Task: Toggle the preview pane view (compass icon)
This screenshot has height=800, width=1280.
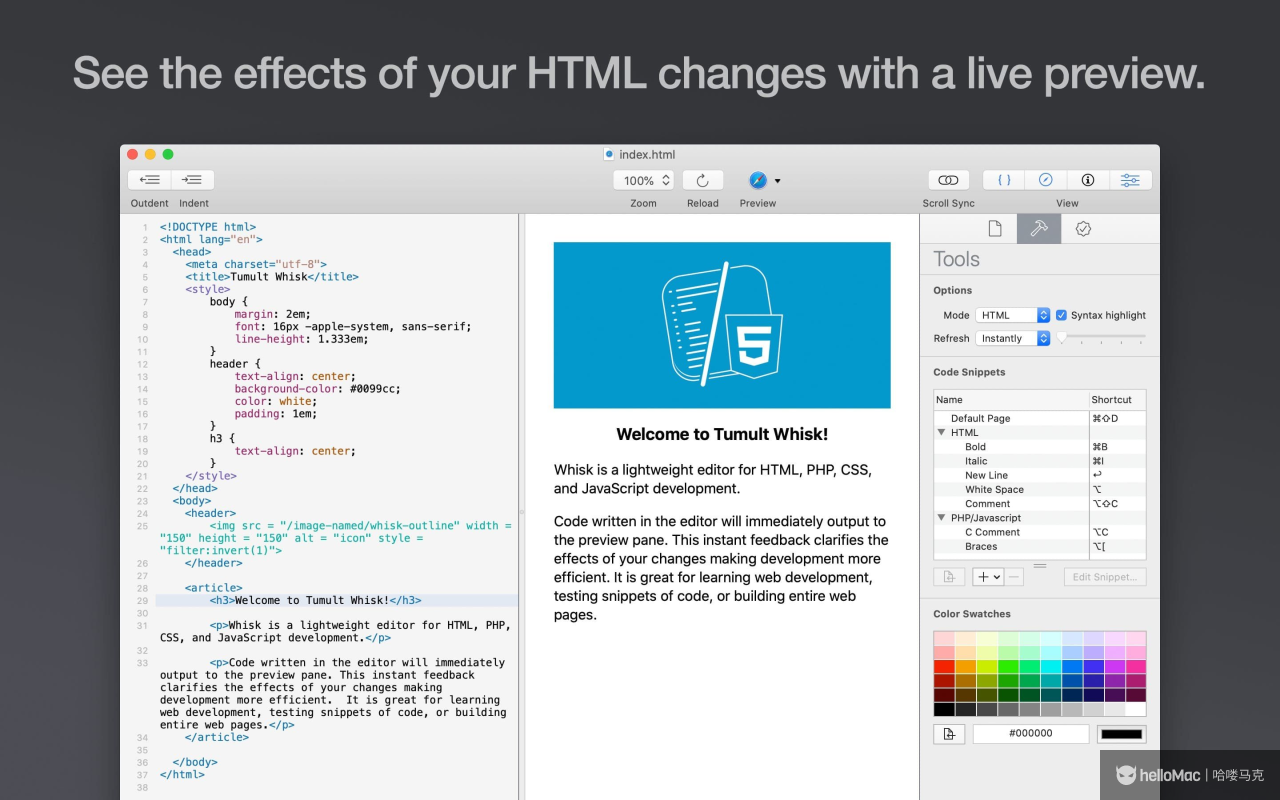Action: click(x=1046, y=180)
